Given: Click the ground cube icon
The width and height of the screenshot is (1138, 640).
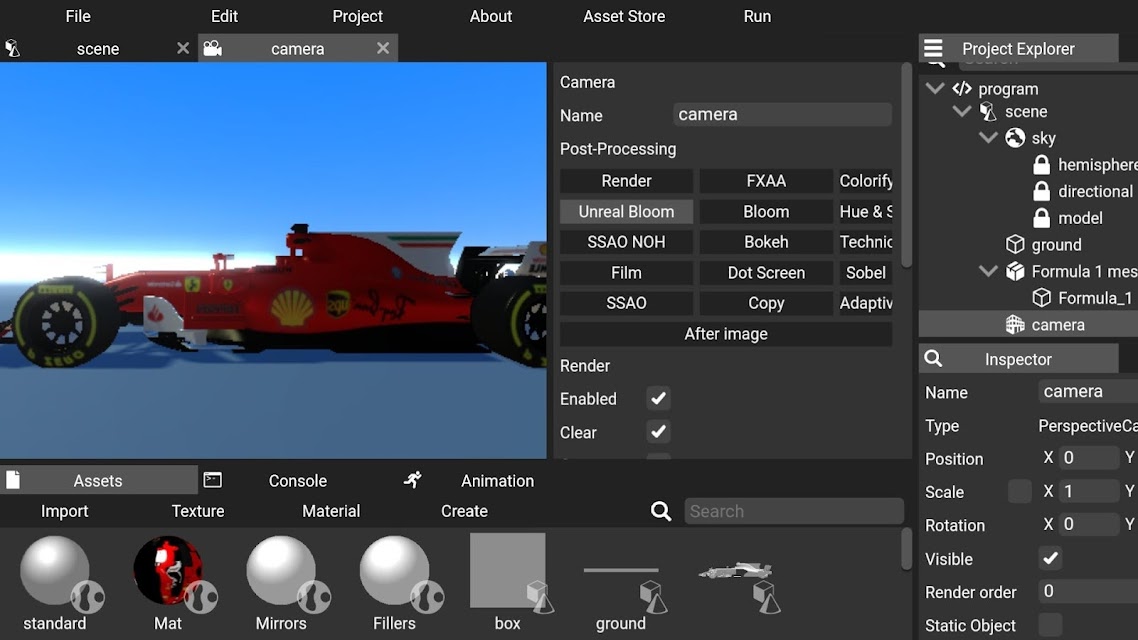Looking at the screenshot, I should point(1015,245).
